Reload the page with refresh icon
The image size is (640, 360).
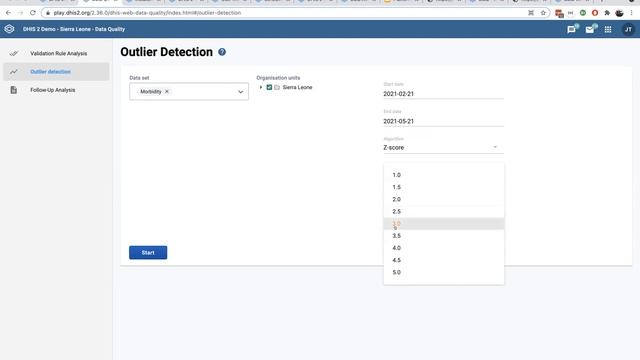[33, 13]
